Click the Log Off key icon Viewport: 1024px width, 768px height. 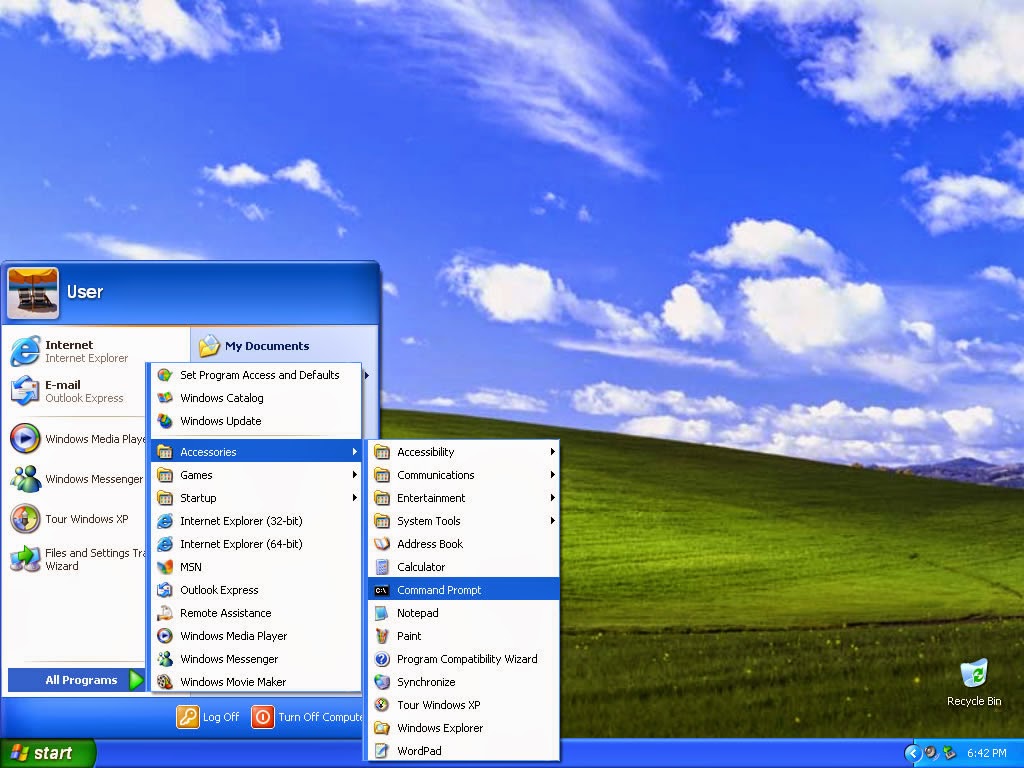point(187,717)
